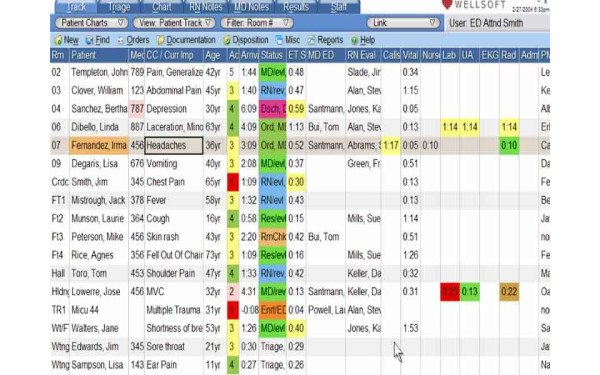Click the New toolbar icon
This screenshot has height=375, width=600.
pos(58,40)
